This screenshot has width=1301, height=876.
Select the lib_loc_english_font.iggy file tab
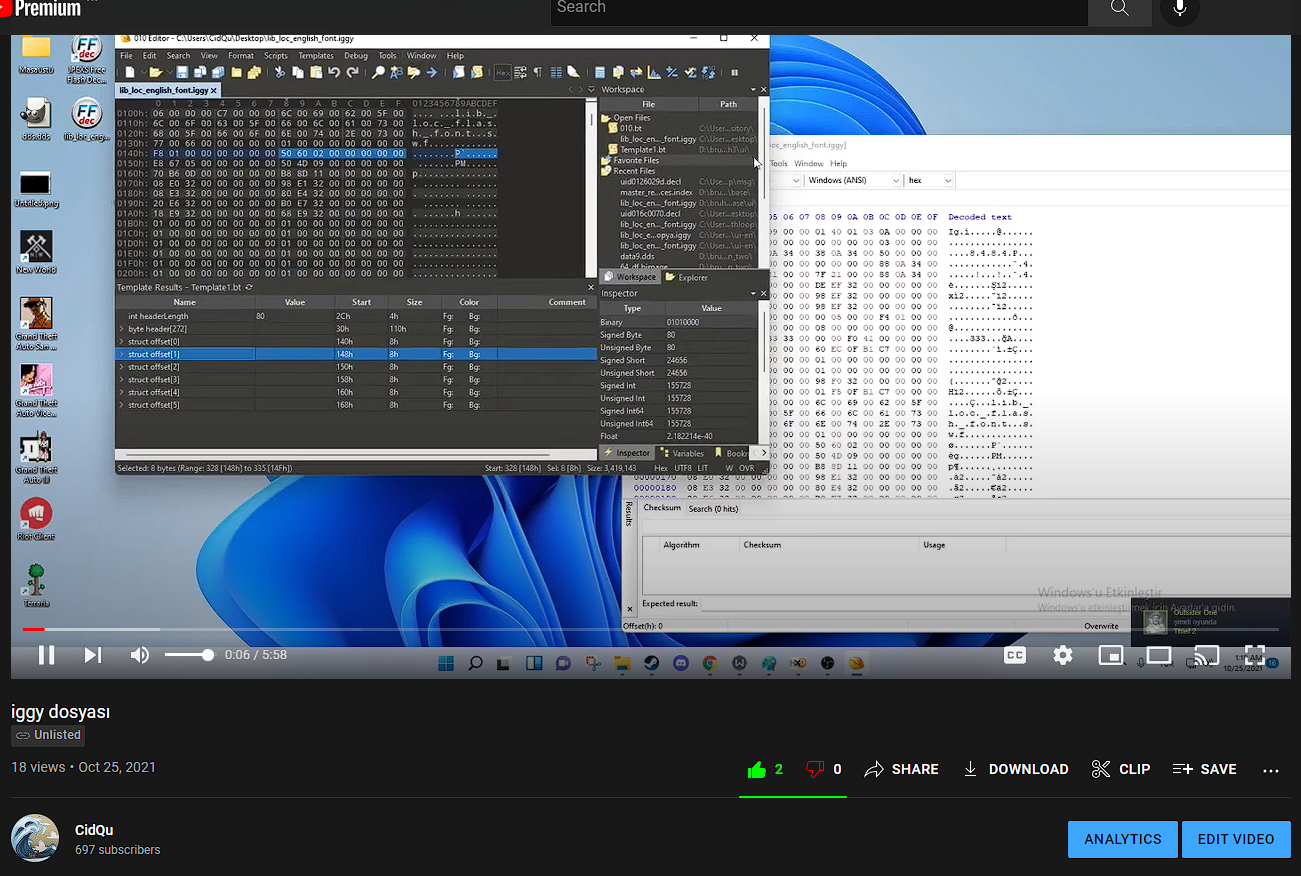pyautogui.click(x=168, y=90)
